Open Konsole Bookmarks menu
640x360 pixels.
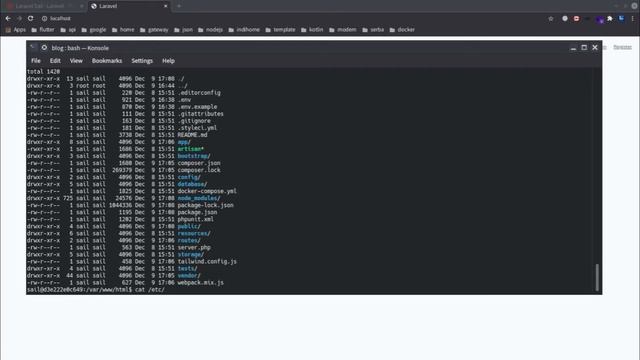coord(107,61)
